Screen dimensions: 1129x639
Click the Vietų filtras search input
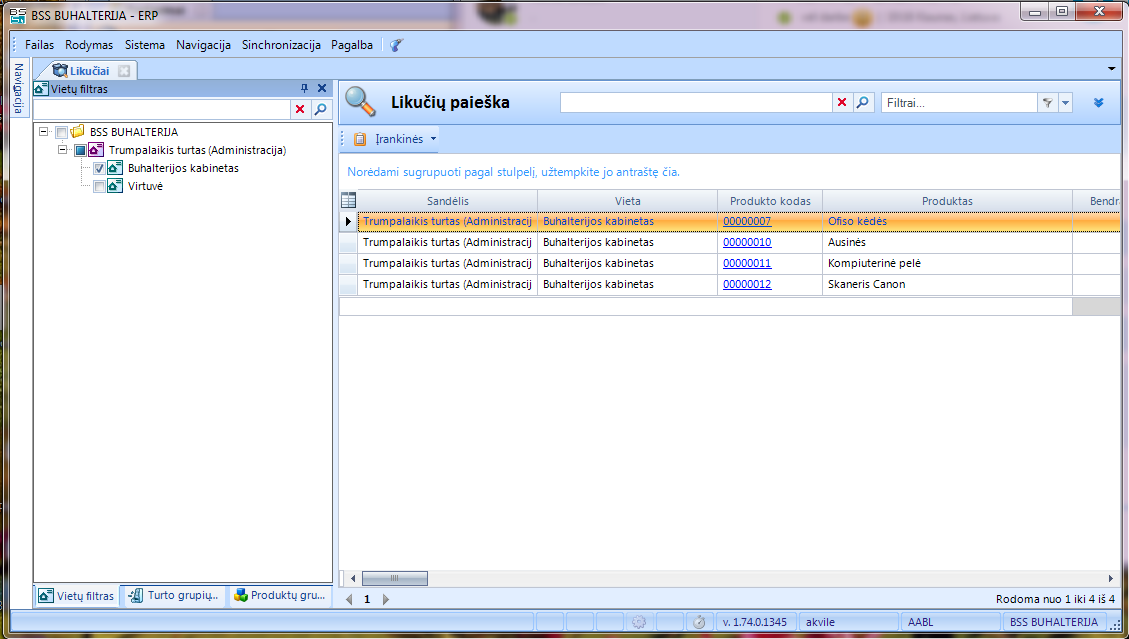[162, 110]
